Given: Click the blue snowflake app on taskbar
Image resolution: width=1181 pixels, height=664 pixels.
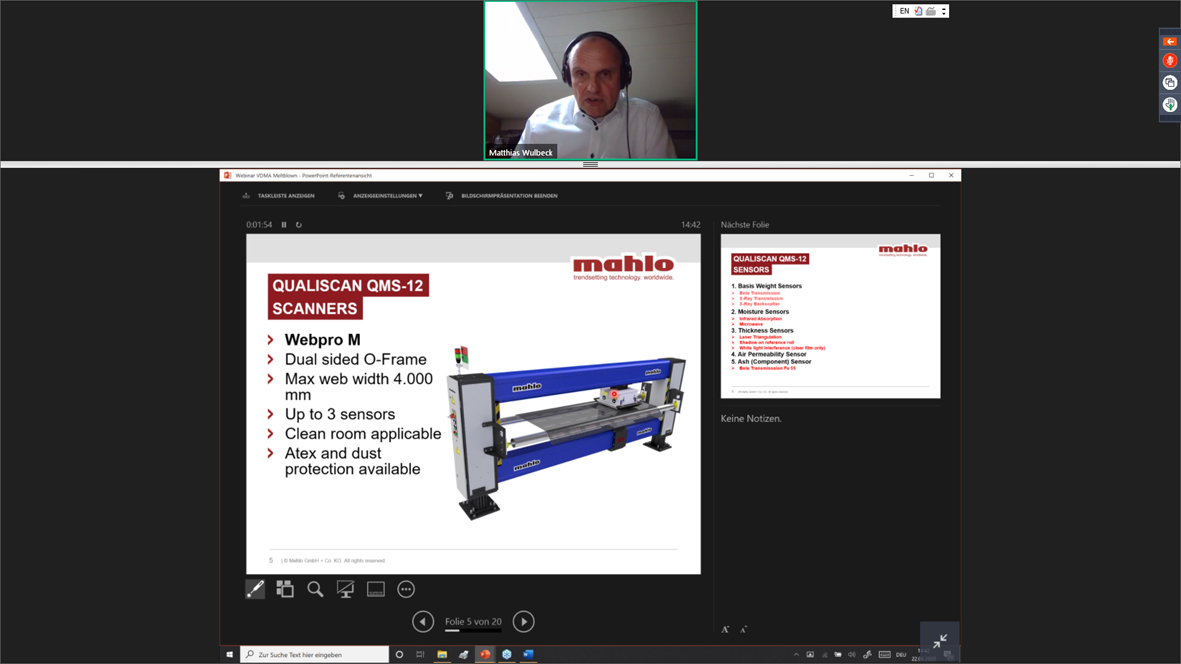Looking at the screenshot, I should (507, 655).
